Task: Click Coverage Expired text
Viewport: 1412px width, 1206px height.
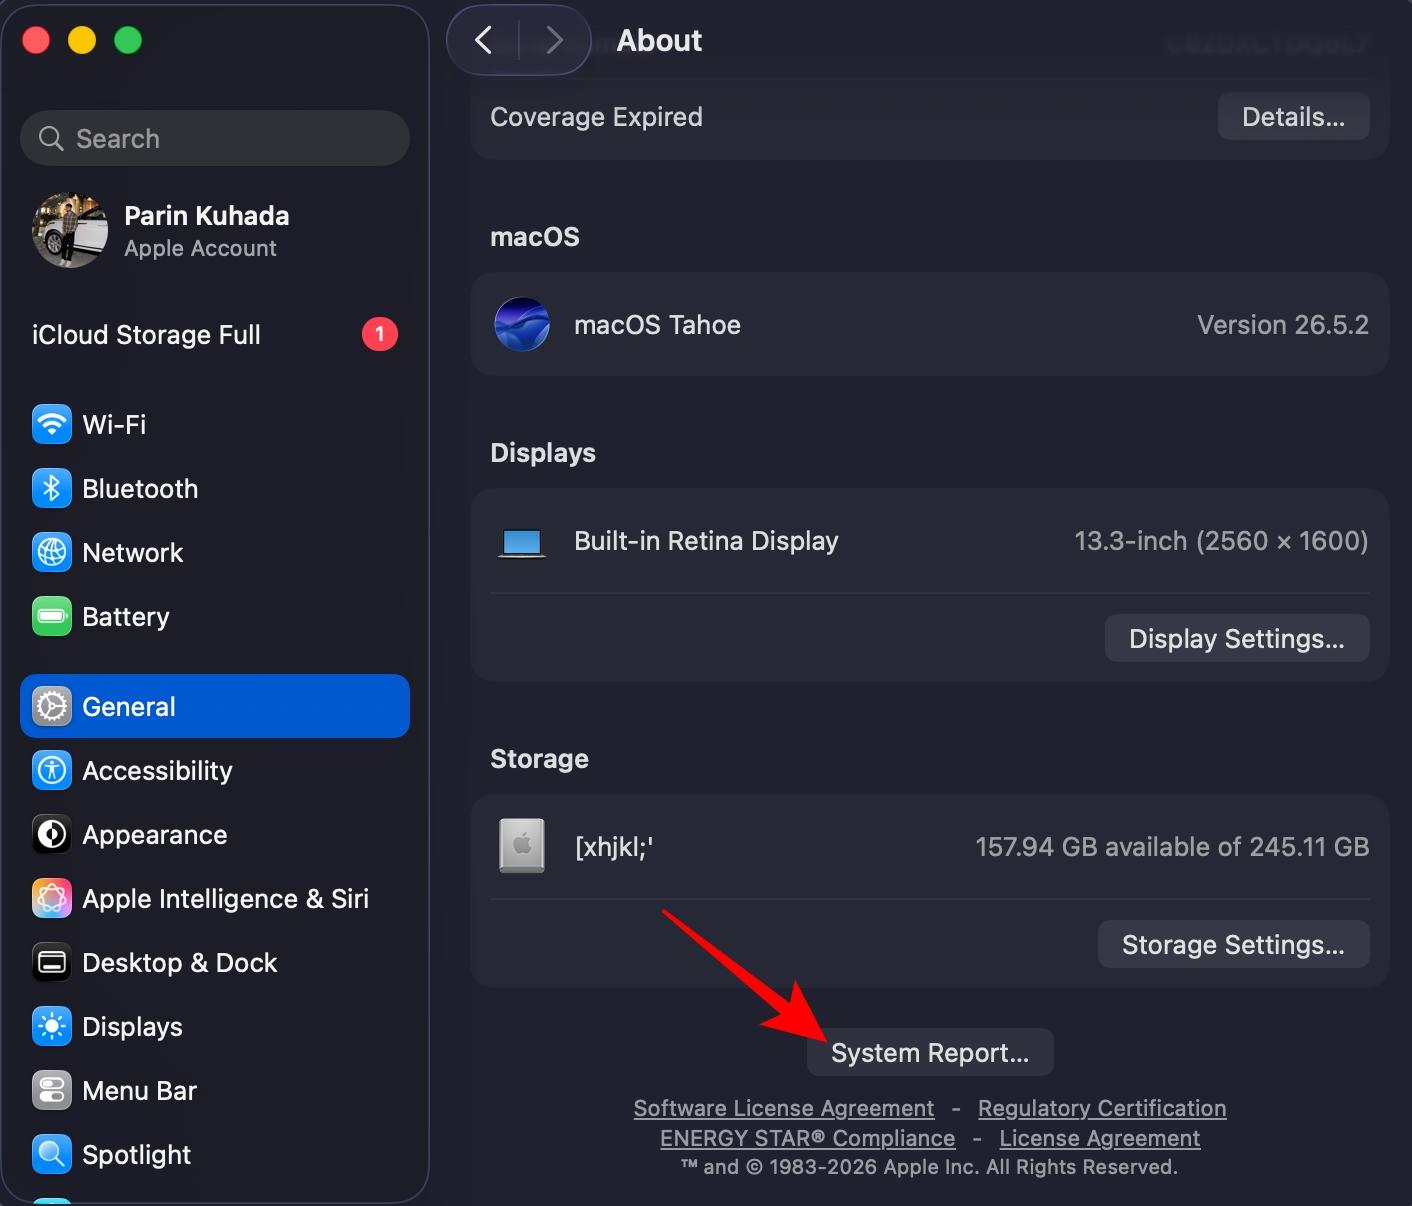Action: (x=596, y=117)
